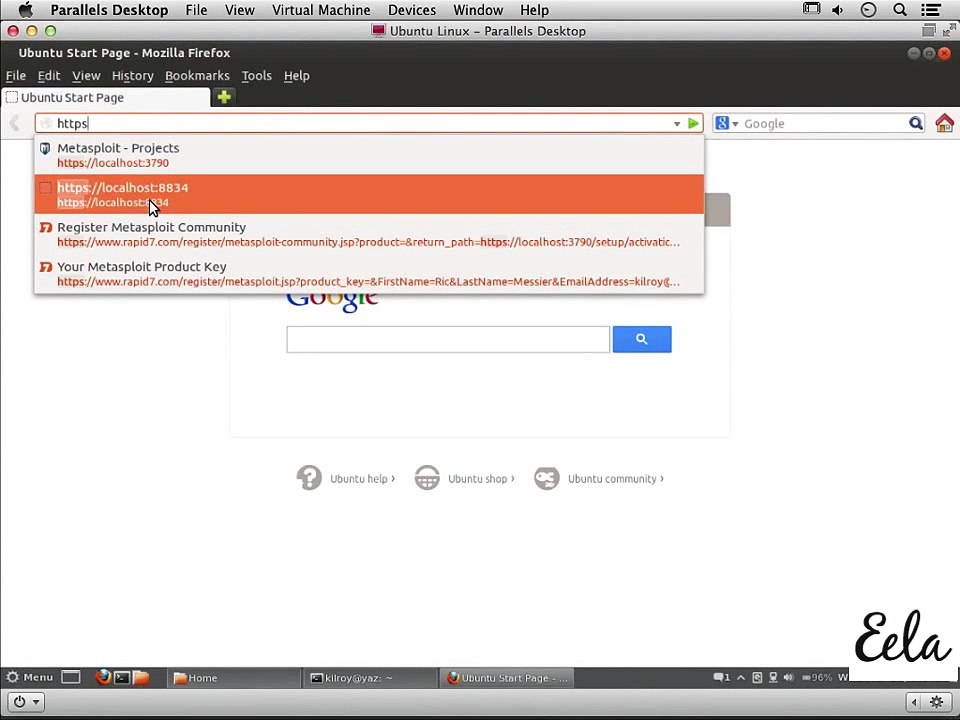Screen dimensions: 960x720
Task: Click the Google page search field
Action: (448, 339)
